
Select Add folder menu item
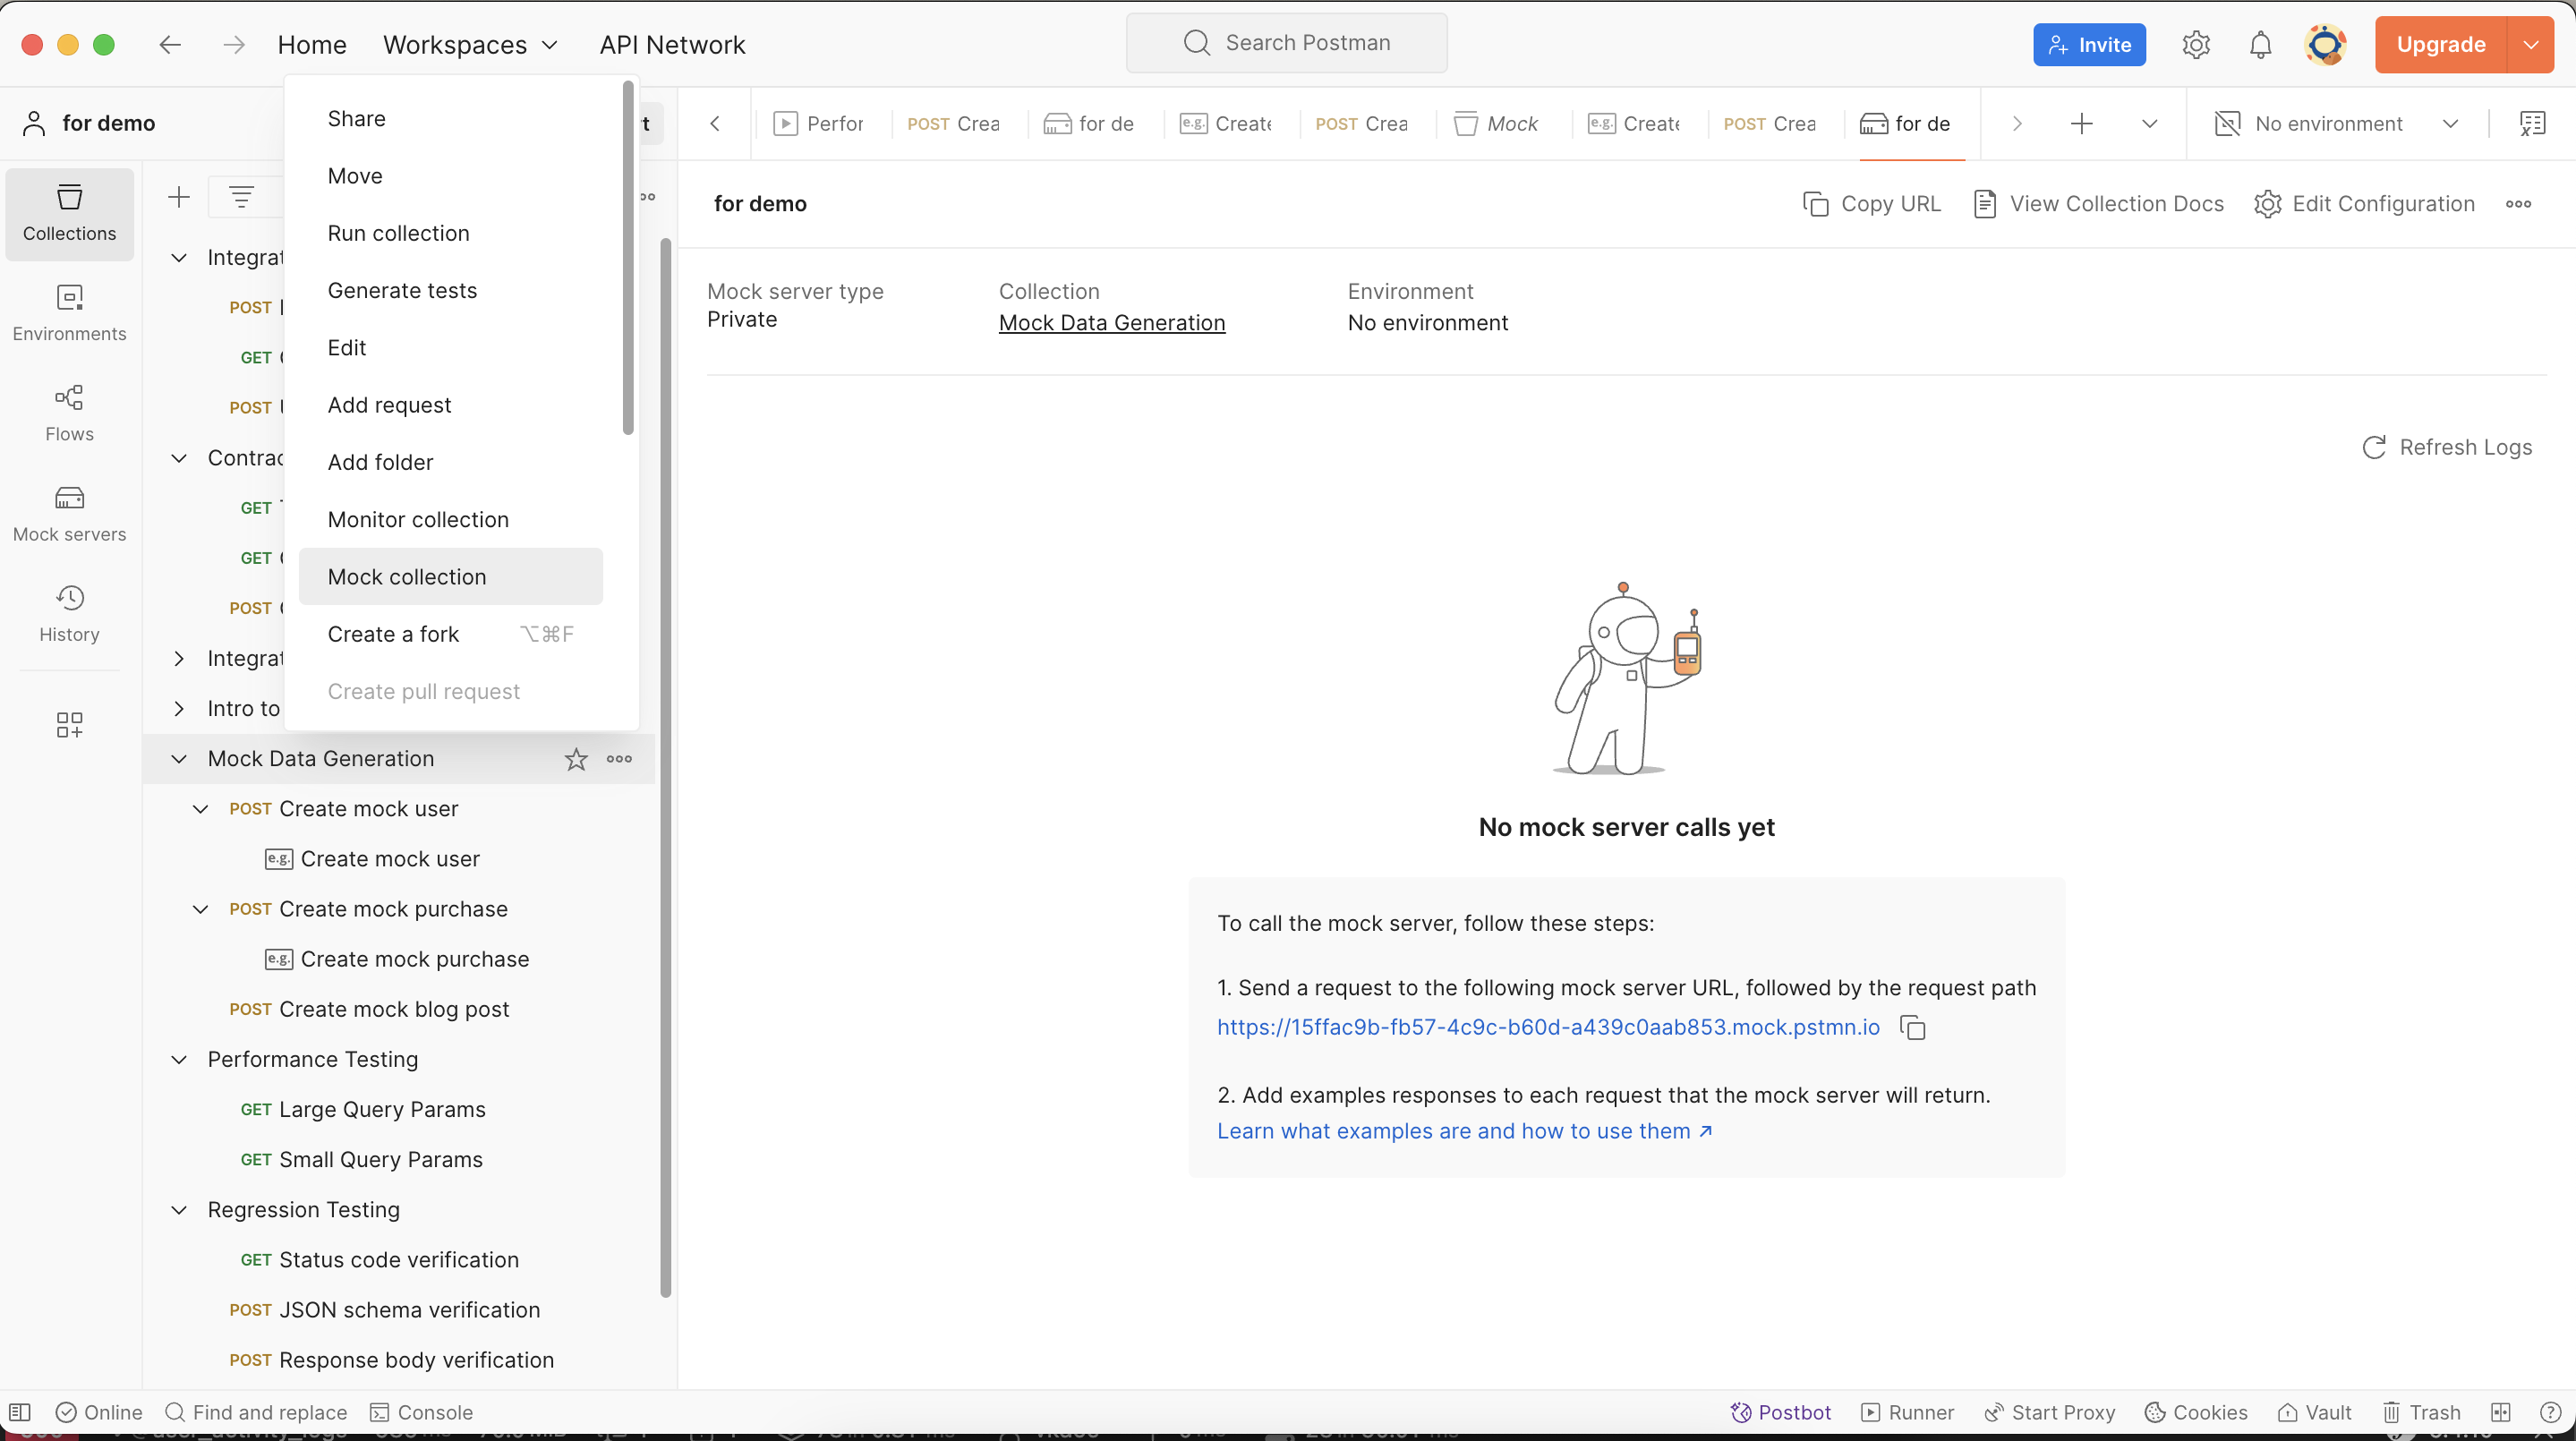coord(451,463)
